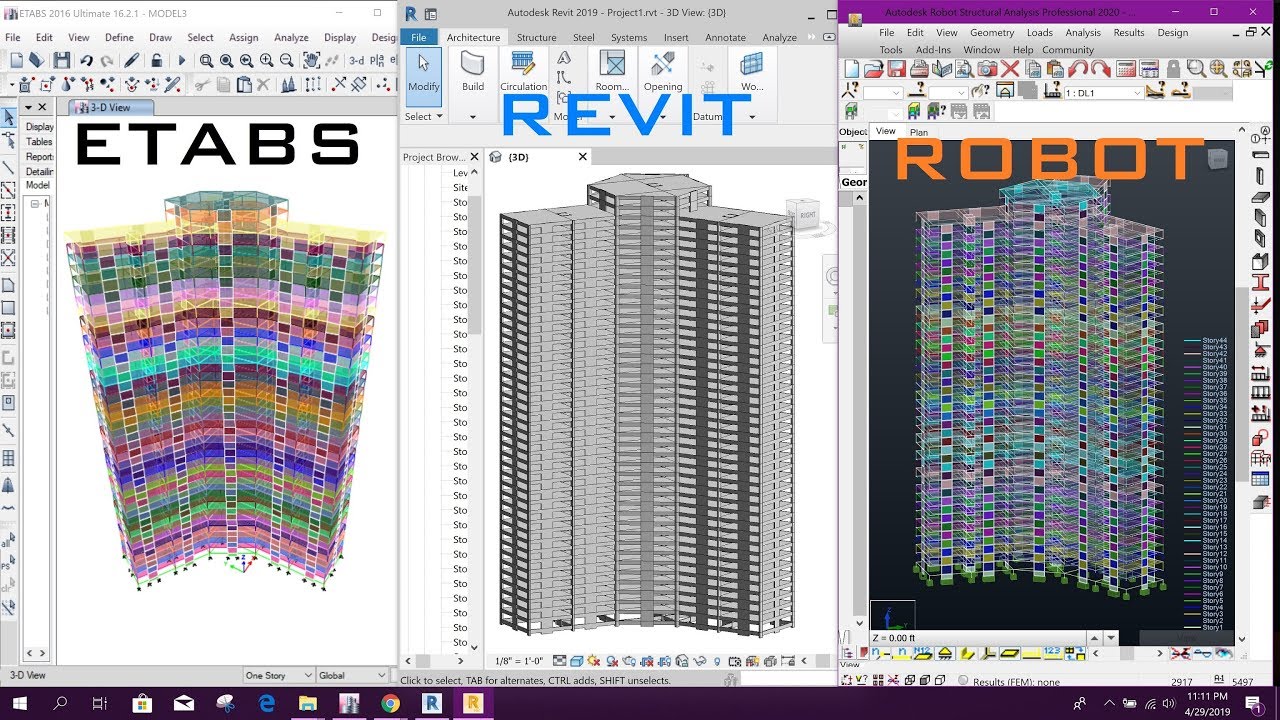Switch ETABS to 3-d view button
Image resolution: width=1280 pixels, height=720 pixels.
click(356, 61)
